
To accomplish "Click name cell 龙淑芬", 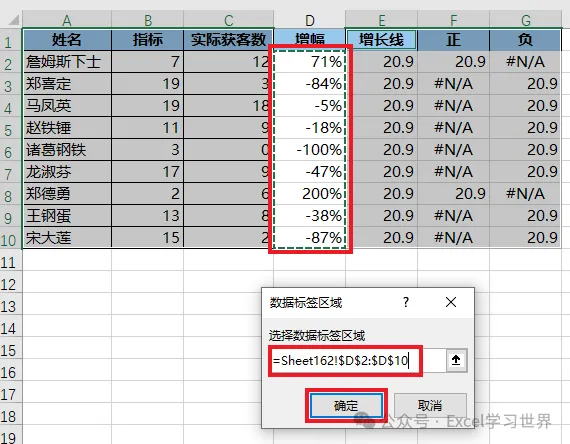I will point(67,172).
